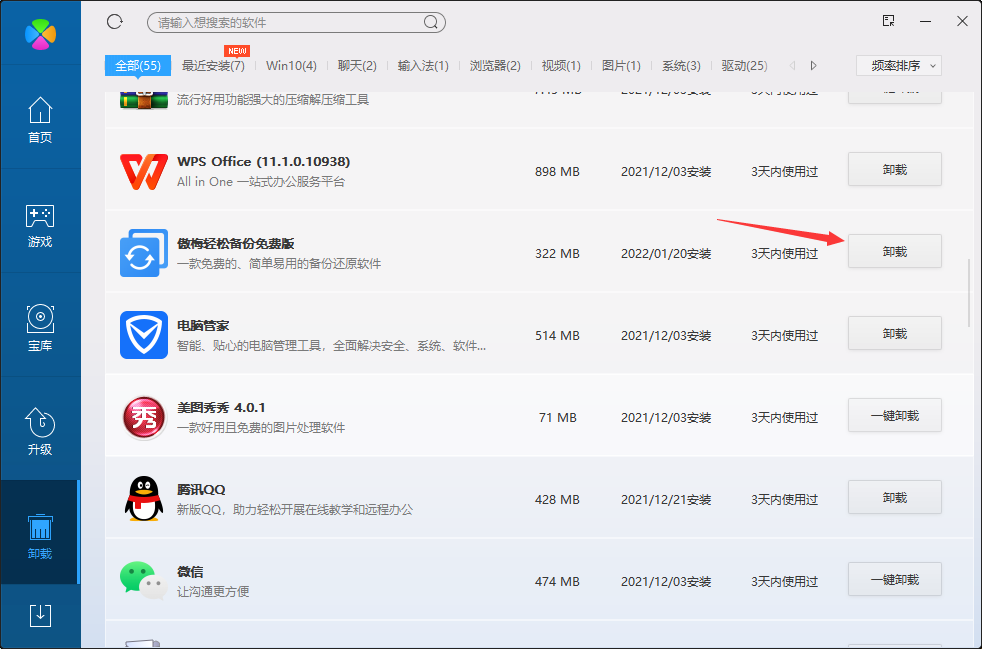Open the 宝库 software library
982x649 pixels.
tap(40, 328)
